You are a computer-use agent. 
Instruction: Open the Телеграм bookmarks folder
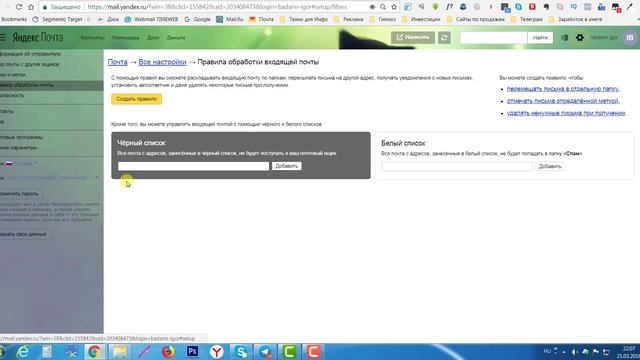click(527, 19)
